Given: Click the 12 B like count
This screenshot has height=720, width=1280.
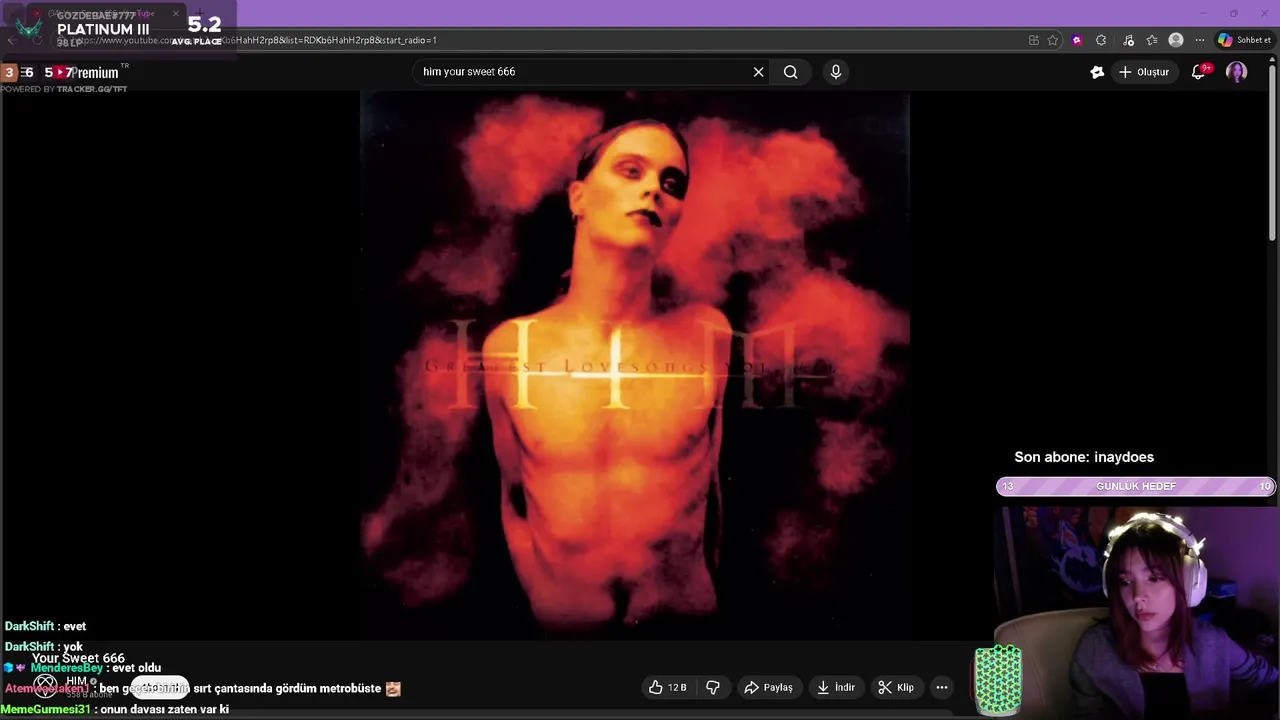Looking at the screenshot, I should [x=677, y=687].
